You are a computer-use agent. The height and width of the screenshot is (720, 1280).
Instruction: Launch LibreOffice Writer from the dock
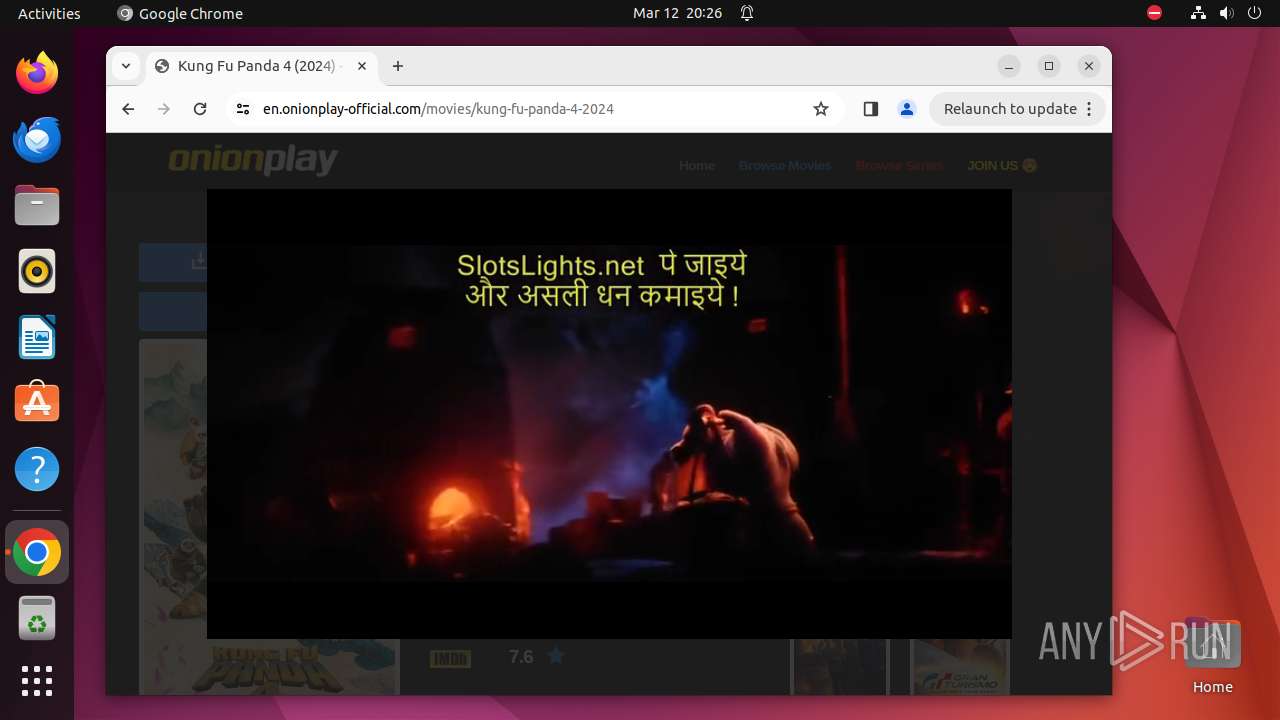(37, 337)
